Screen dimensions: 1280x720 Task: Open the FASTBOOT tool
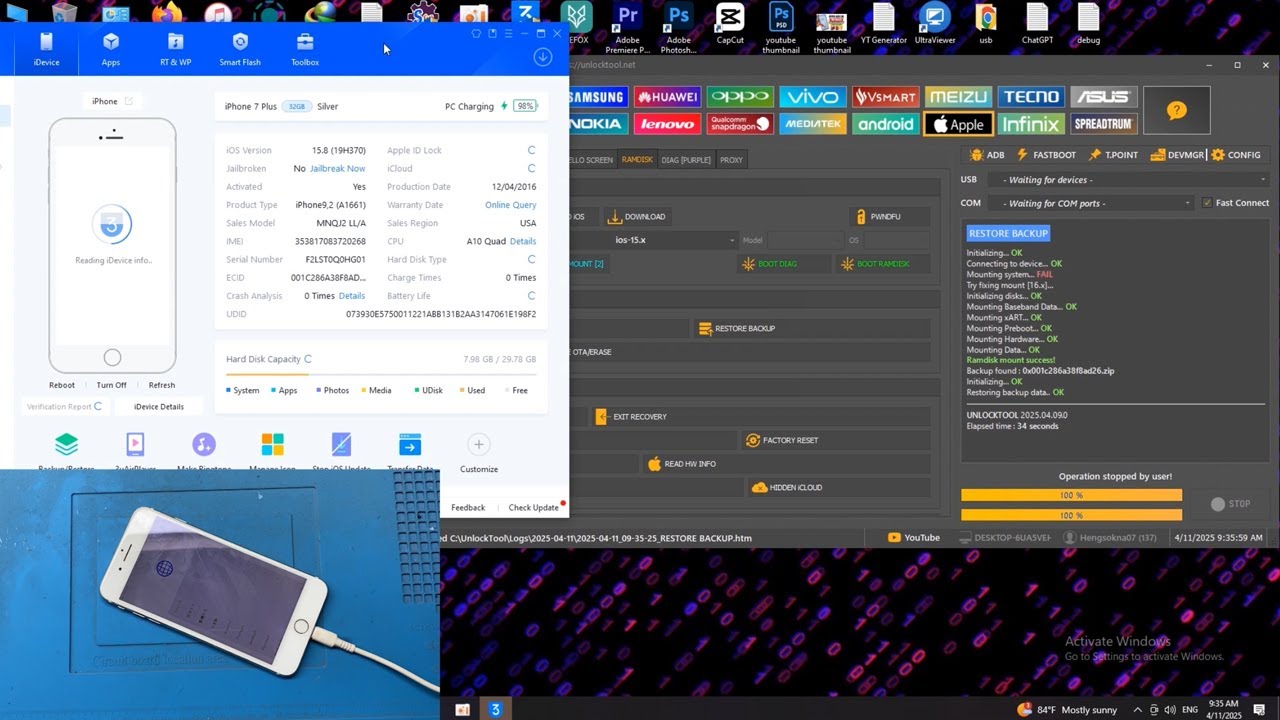coord(1046,155)
